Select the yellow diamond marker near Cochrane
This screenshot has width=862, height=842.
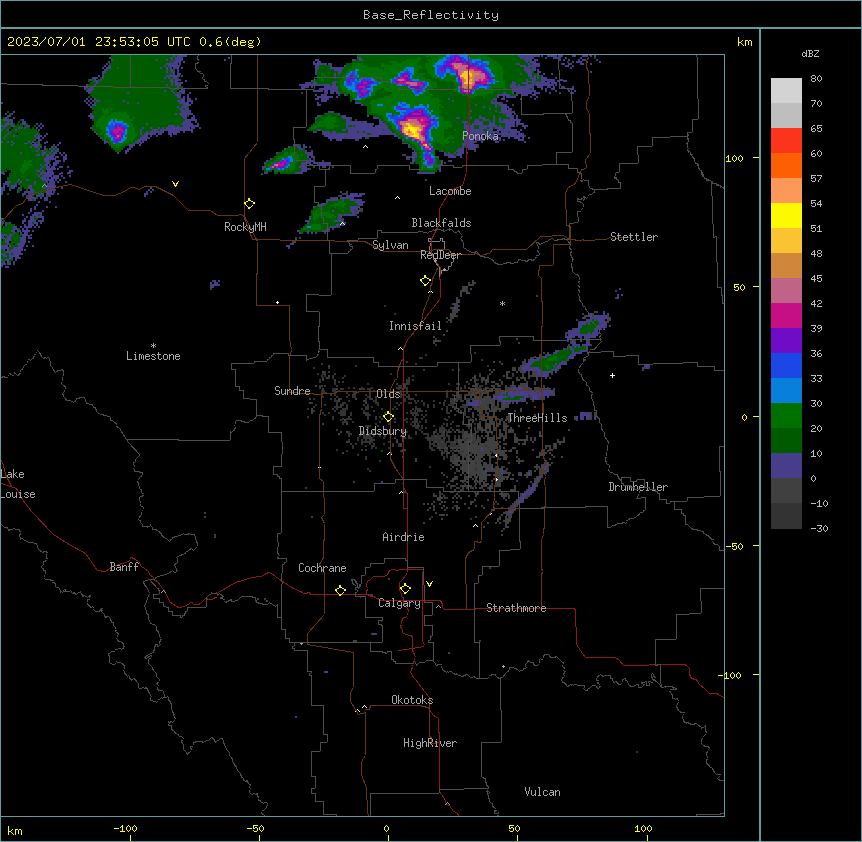pos(340,590)
